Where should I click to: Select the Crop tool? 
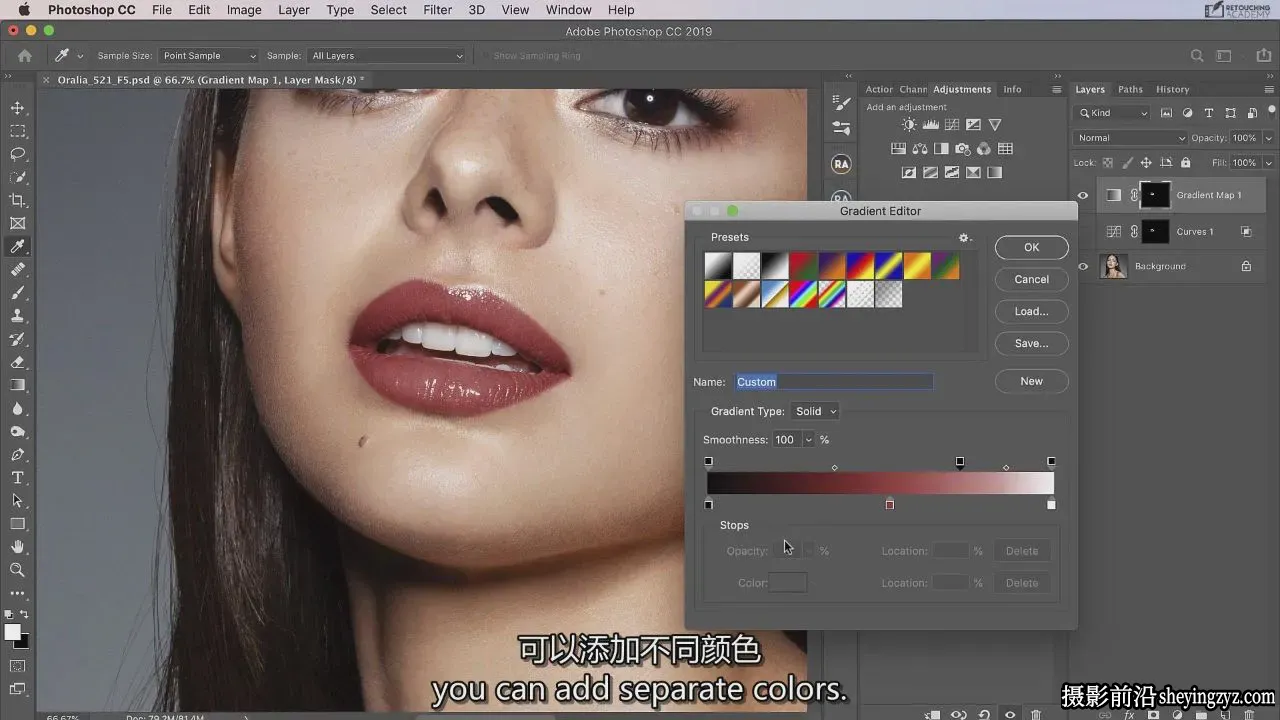(17, 200)
